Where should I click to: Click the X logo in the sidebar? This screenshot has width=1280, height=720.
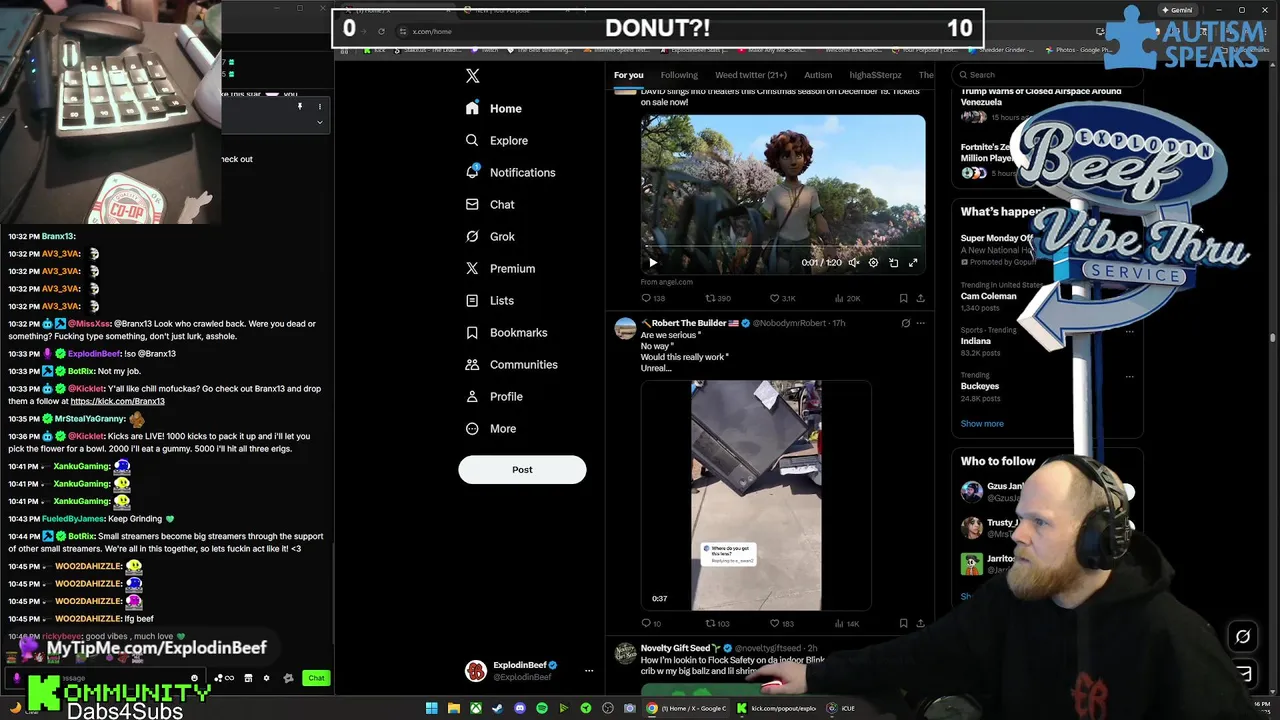[473, 76]
